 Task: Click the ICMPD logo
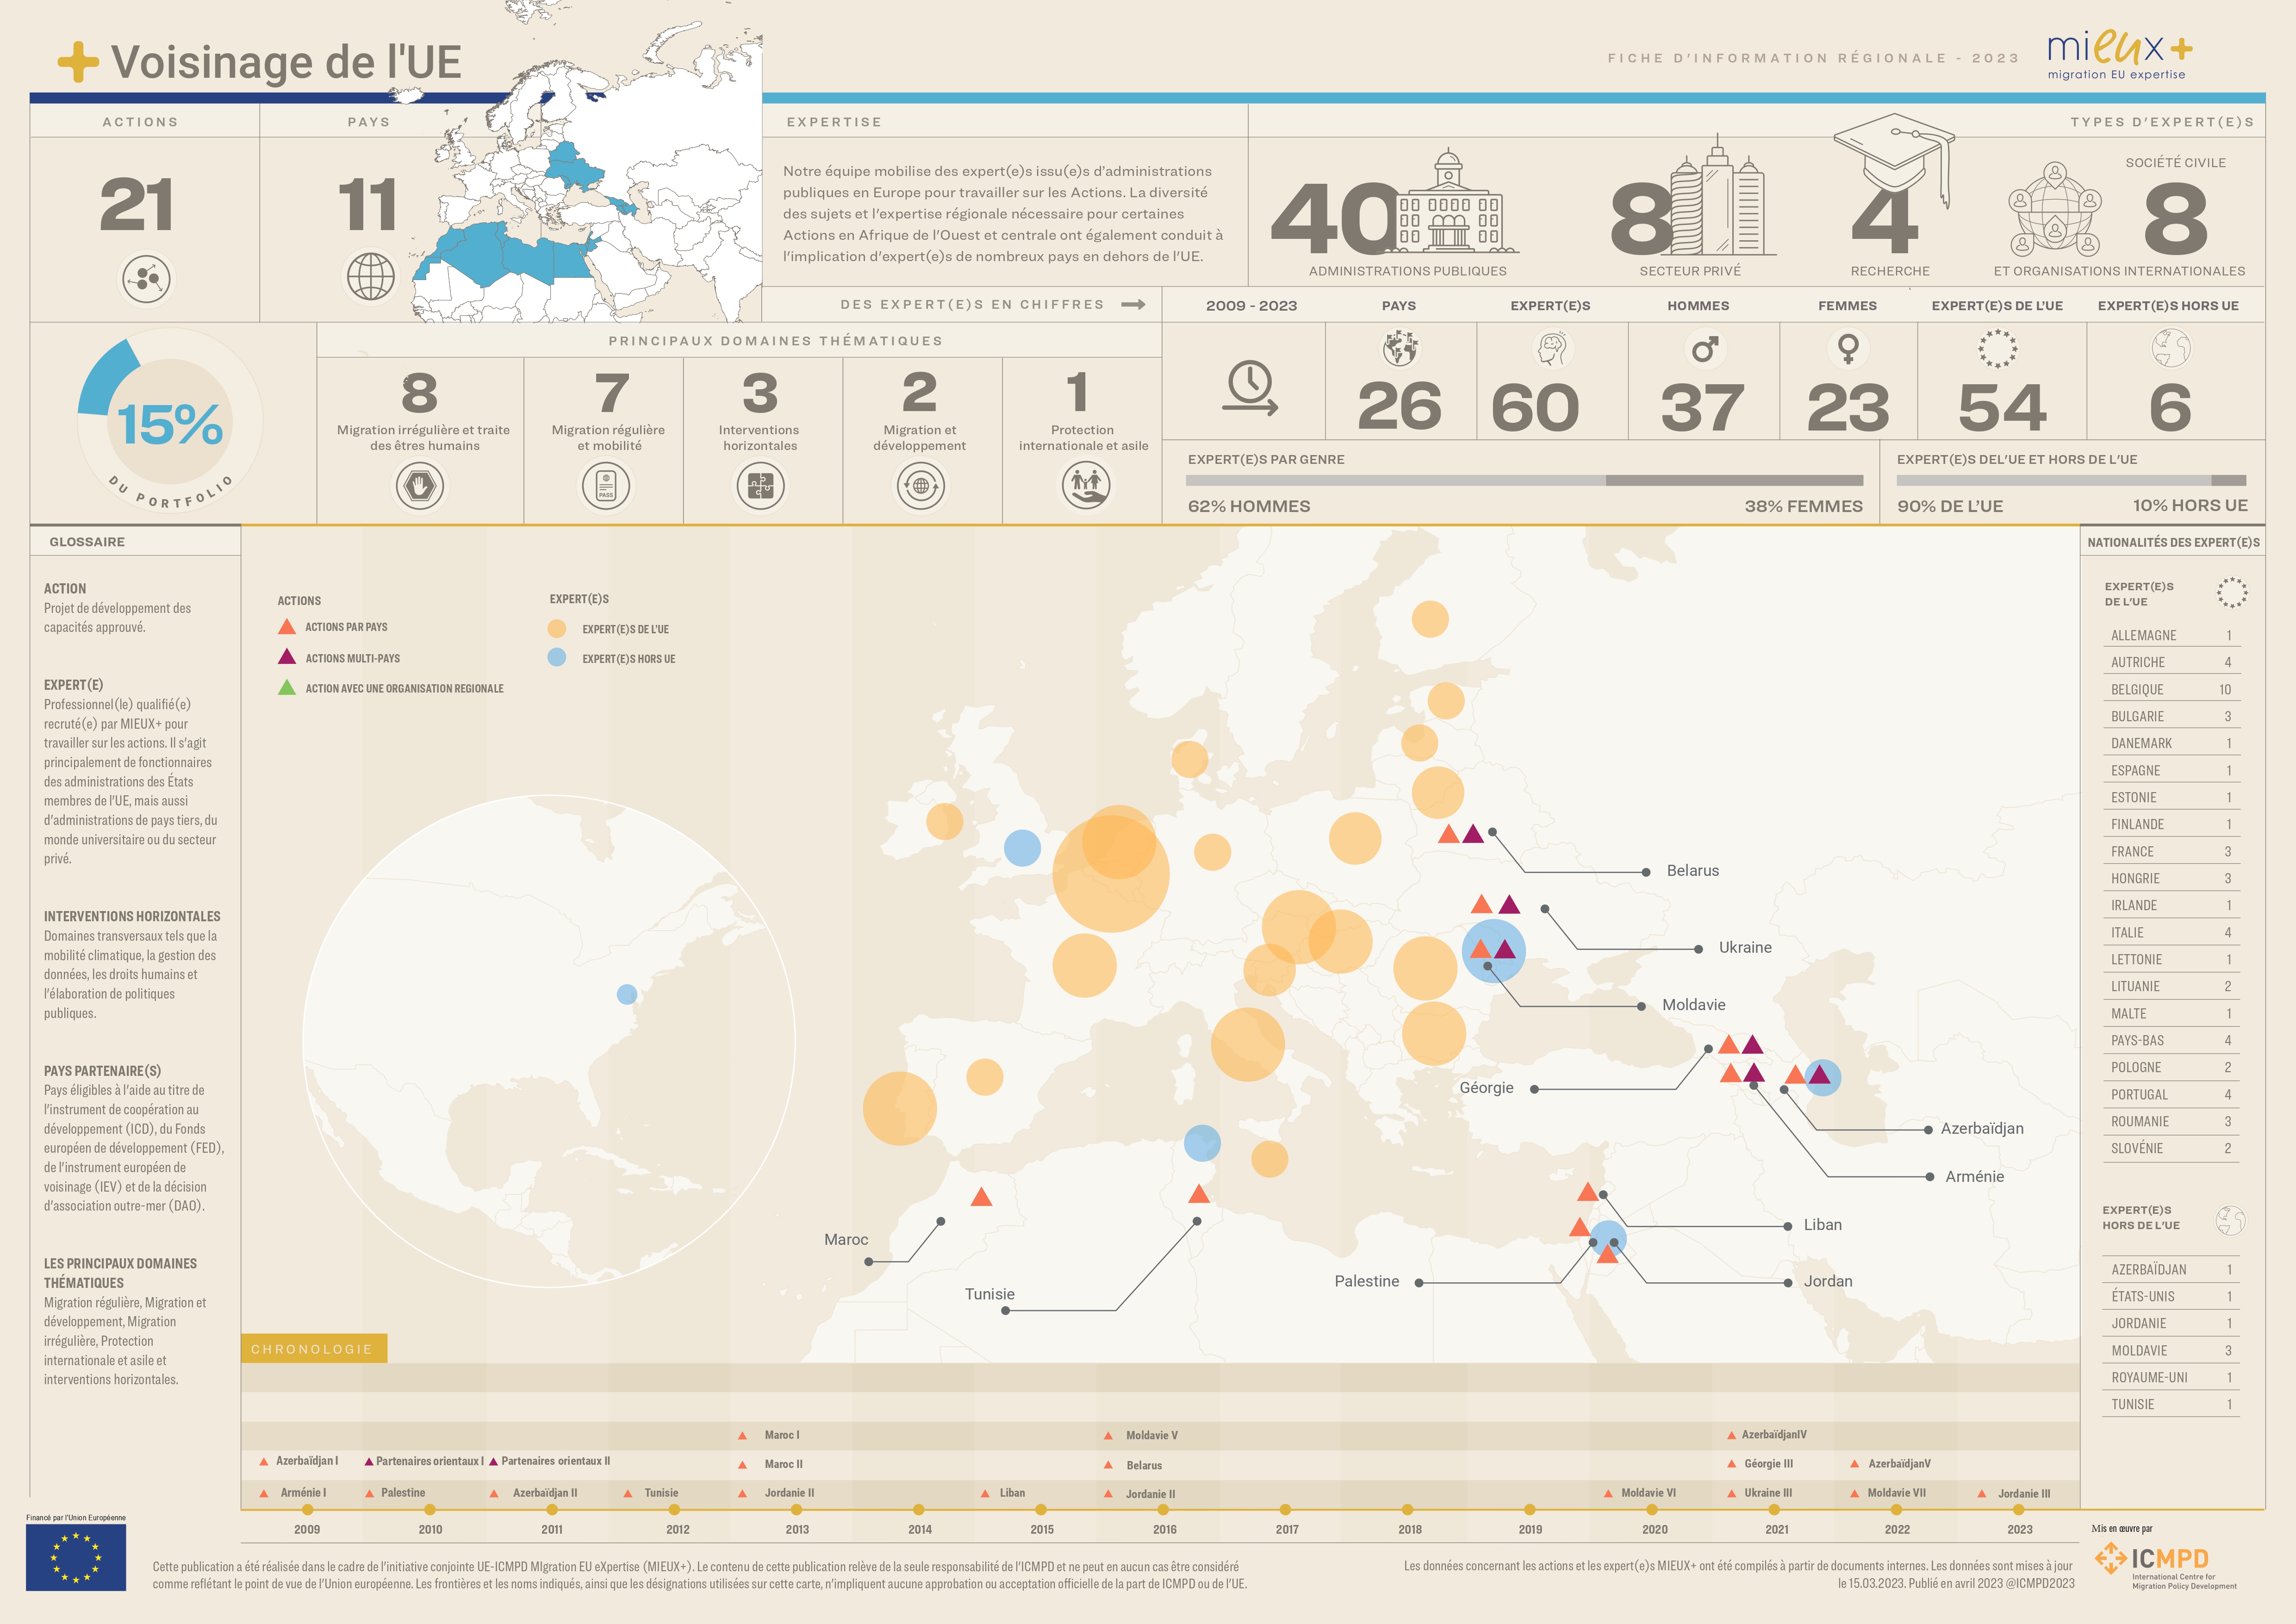2164,1561
